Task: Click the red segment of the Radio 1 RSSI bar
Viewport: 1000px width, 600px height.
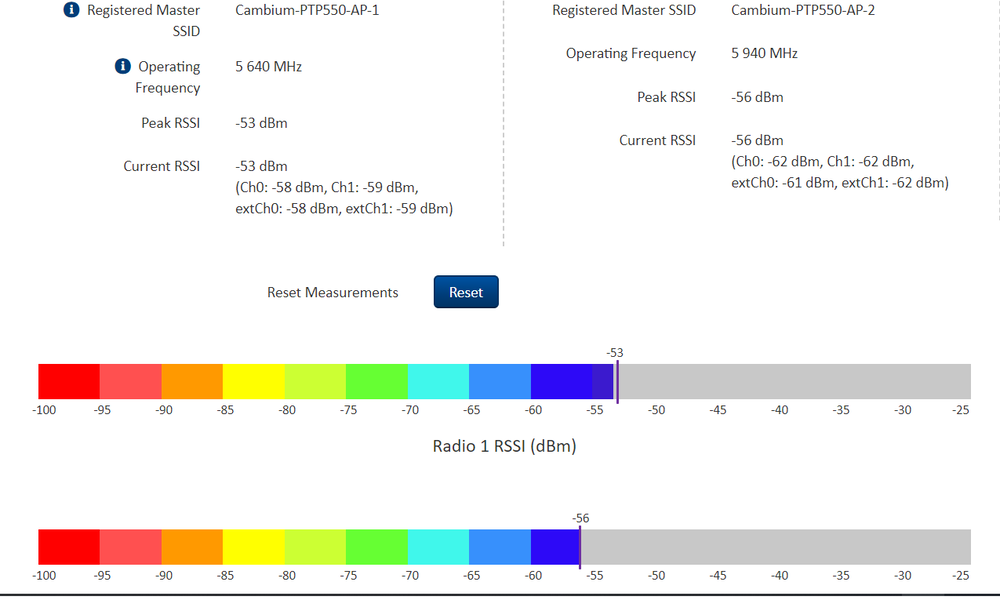Action: coord(67,381)
